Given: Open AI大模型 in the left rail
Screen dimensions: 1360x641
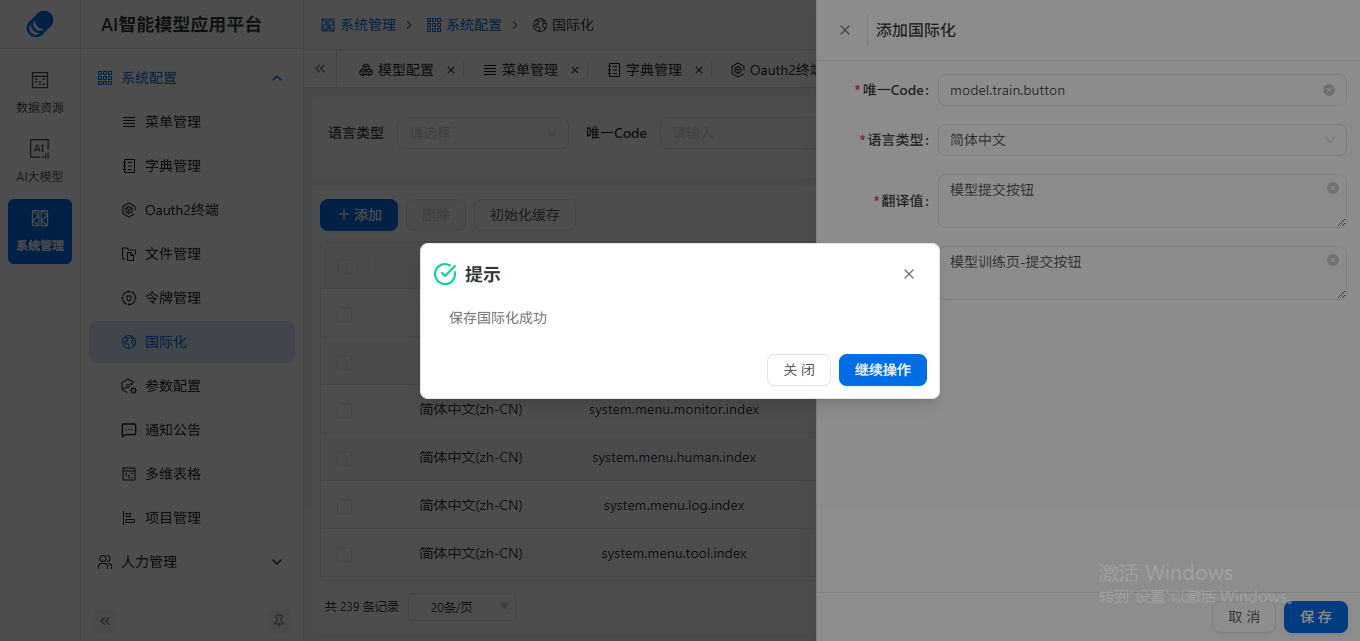Looking at the screenshot, I should pos(40,161).
